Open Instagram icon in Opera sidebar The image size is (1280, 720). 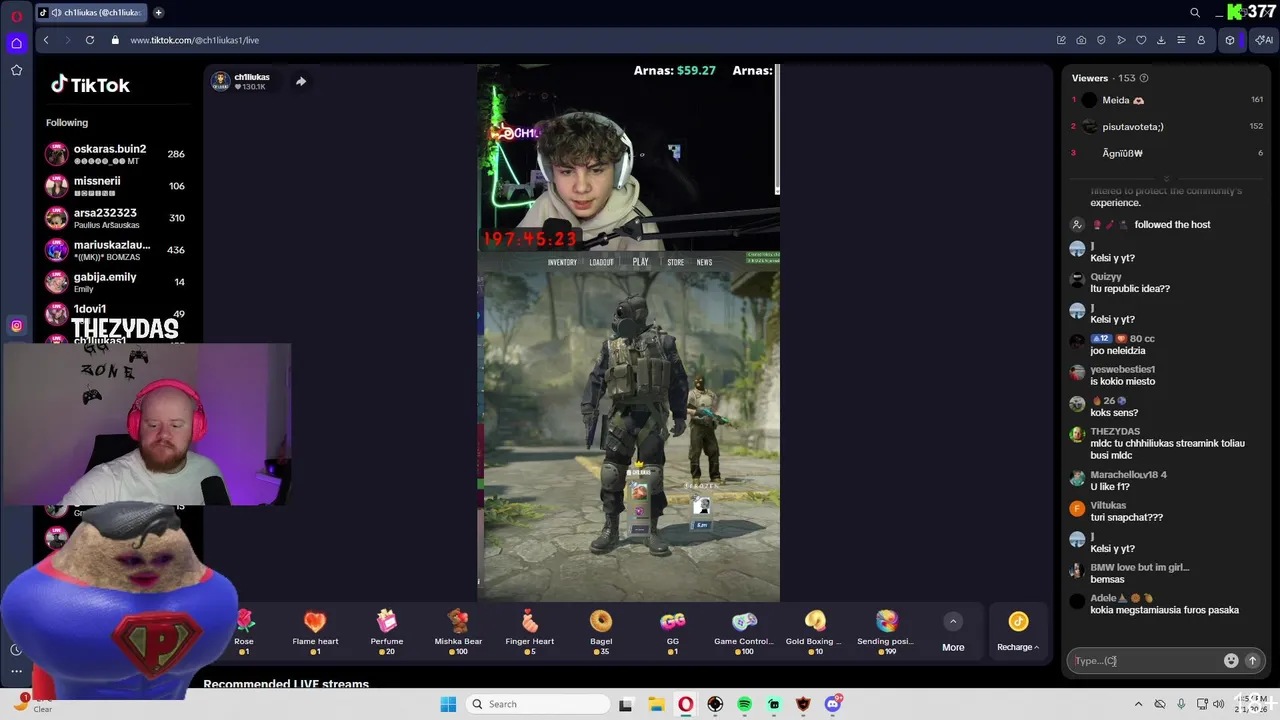16,325
